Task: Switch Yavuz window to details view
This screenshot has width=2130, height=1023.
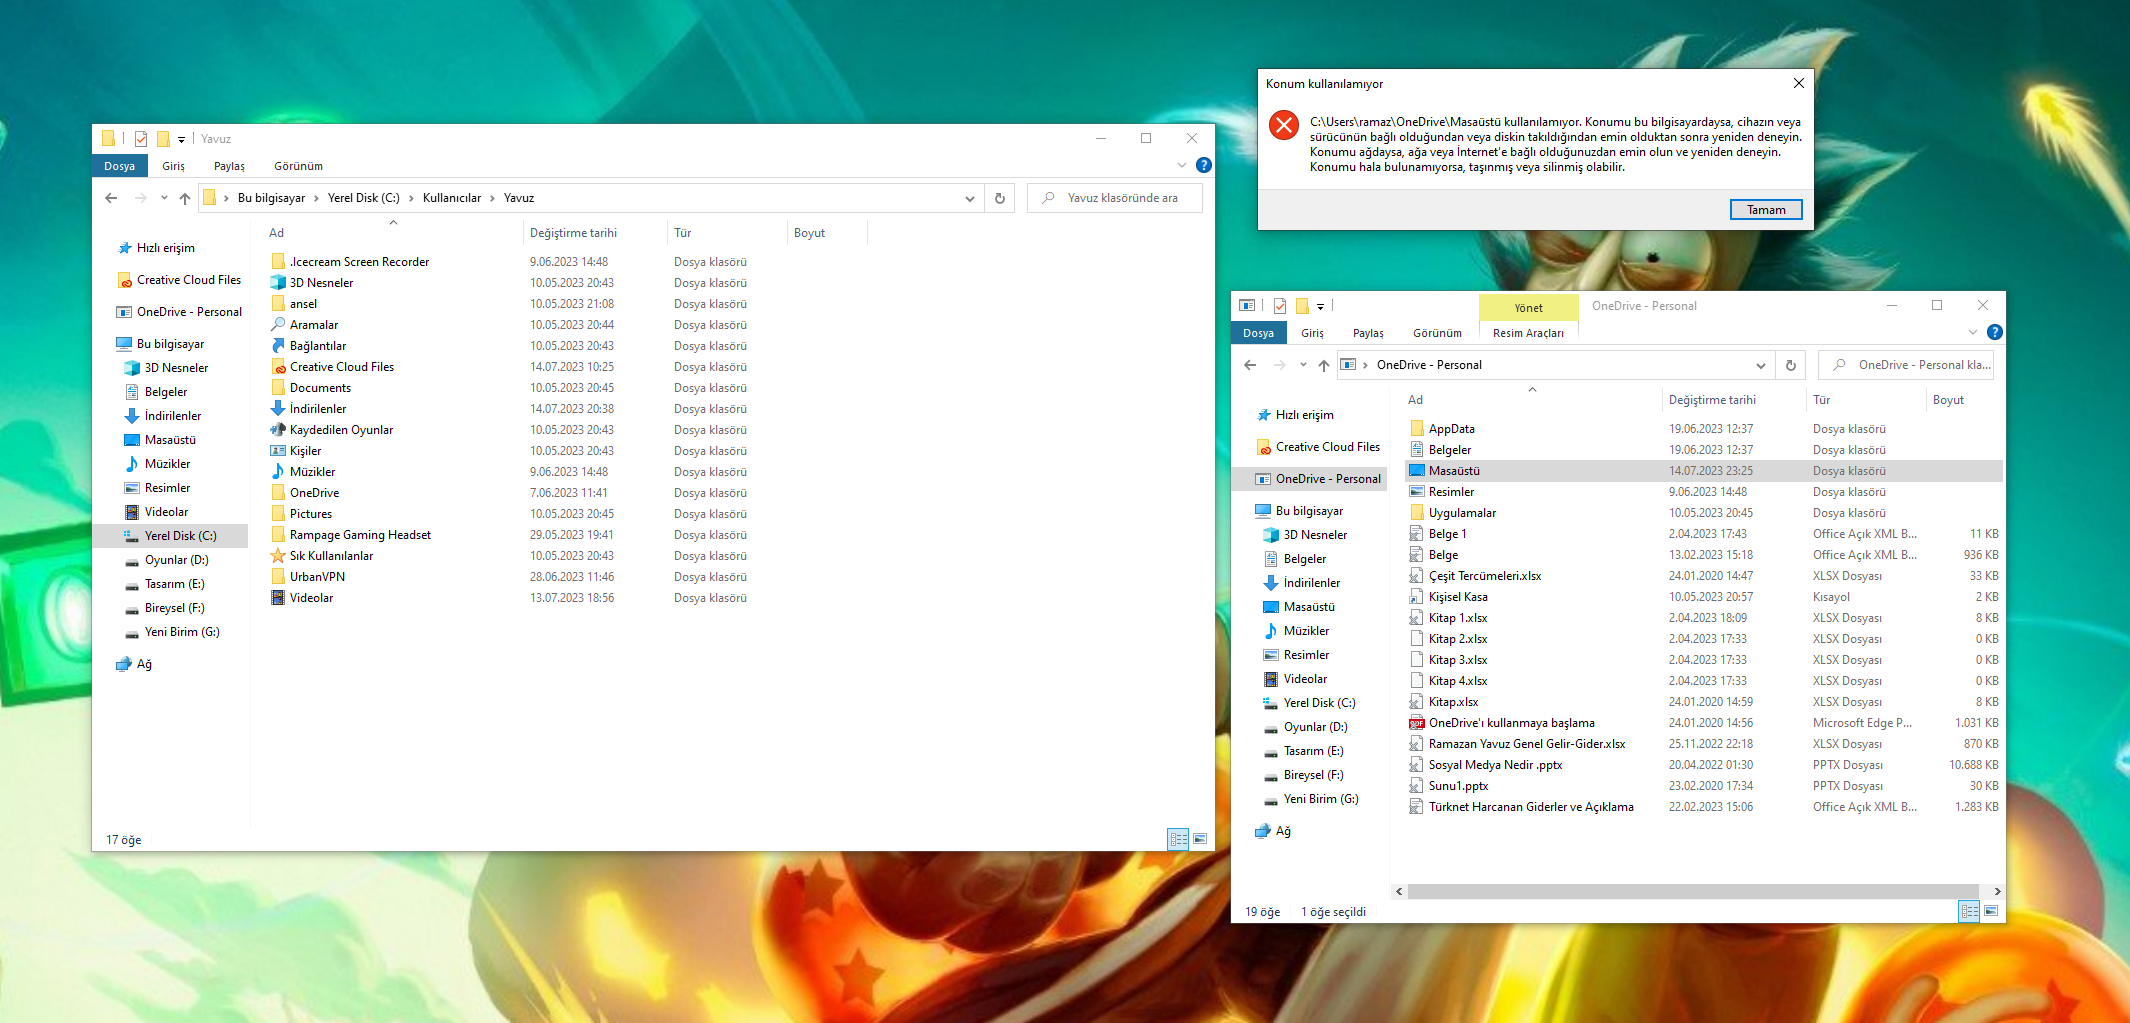Action: (1178, 839)
